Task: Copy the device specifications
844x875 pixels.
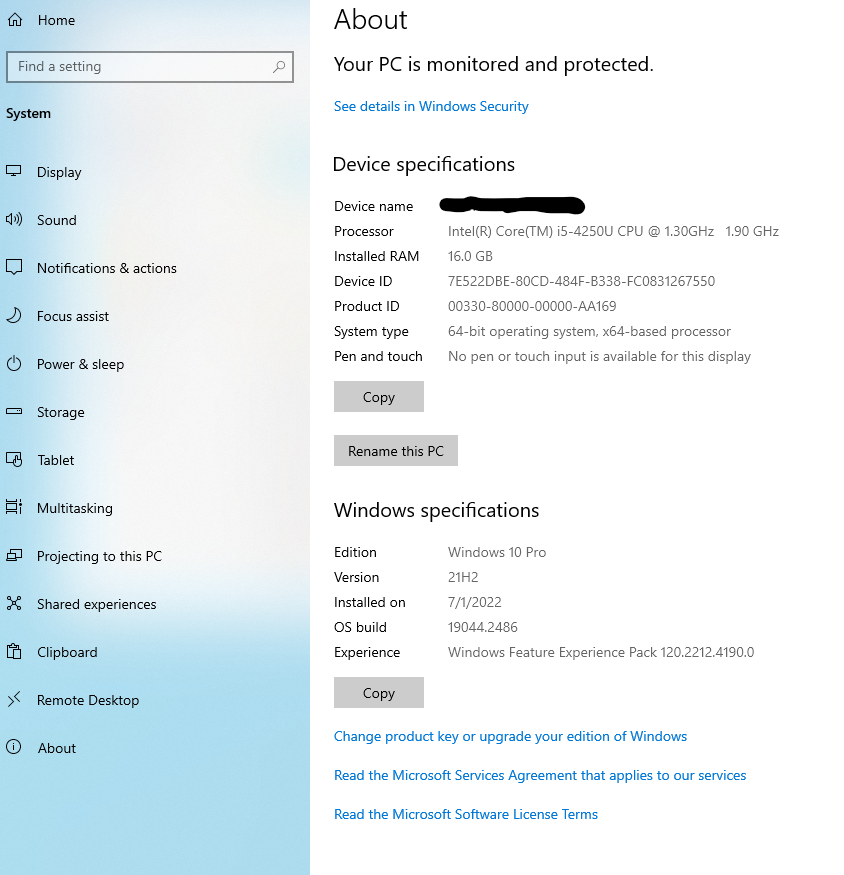Action: pyautogui.click(x=378, y=397)
